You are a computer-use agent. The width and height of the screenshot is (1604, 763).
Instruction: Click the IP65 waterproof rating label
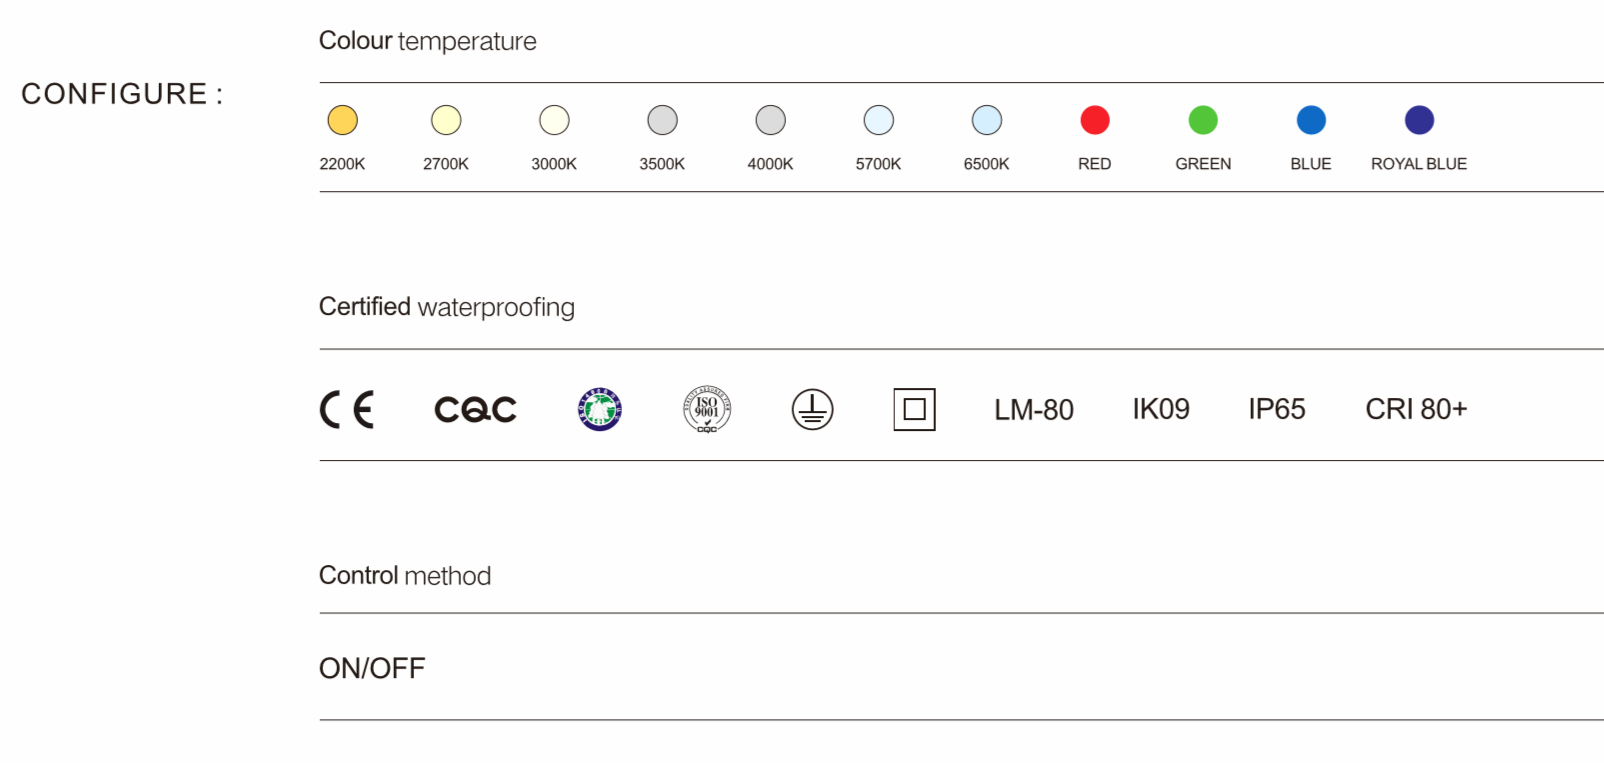click(x=1276, y=409)
